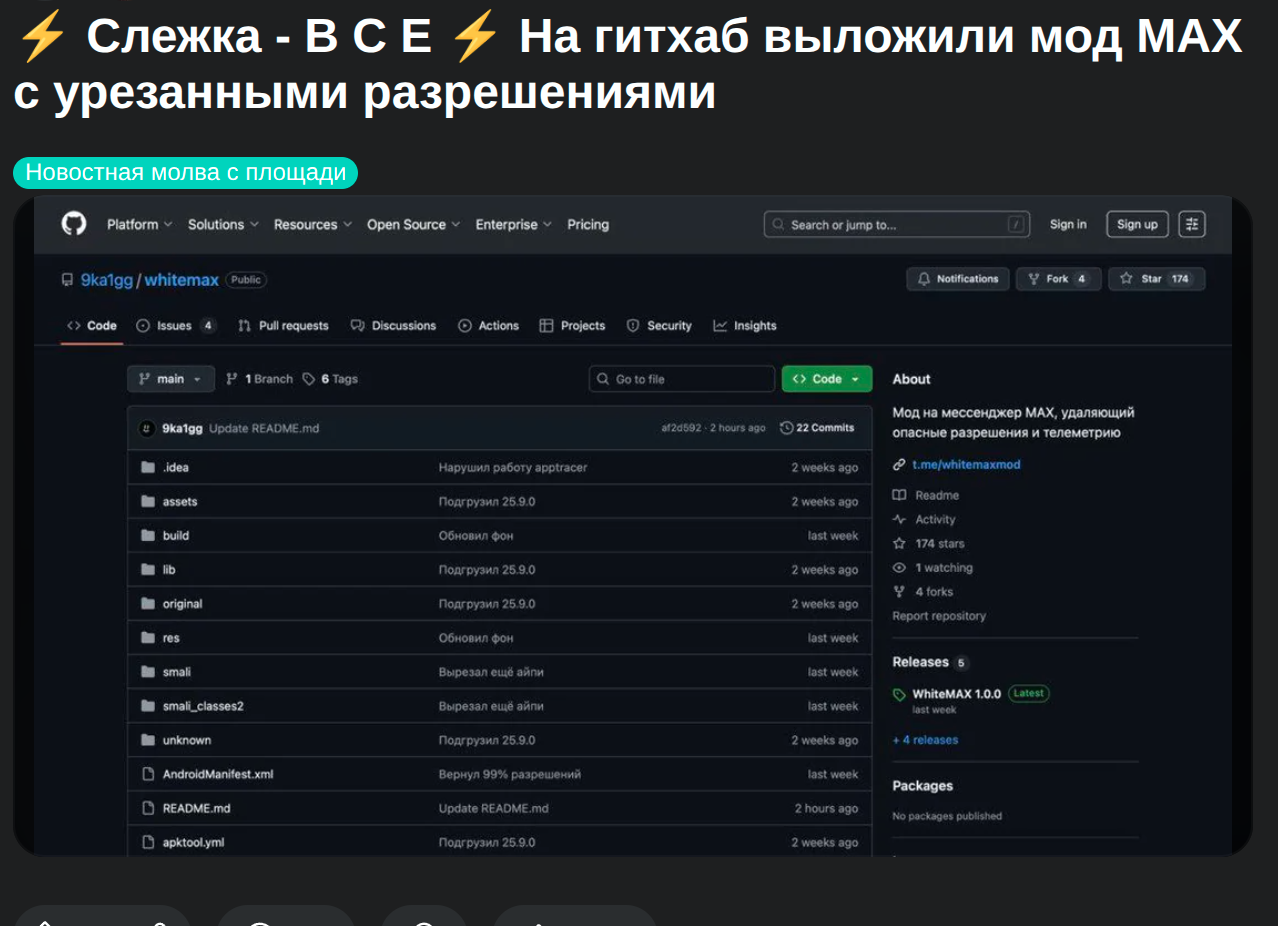This screenshot has height=926, width=1278.
Task: Click the Sign up button
Action: point(1137,224)
